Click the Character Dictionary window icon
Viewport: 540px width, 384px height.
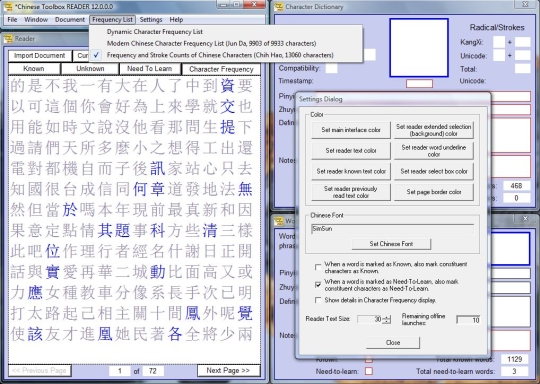tap(278, 7)
